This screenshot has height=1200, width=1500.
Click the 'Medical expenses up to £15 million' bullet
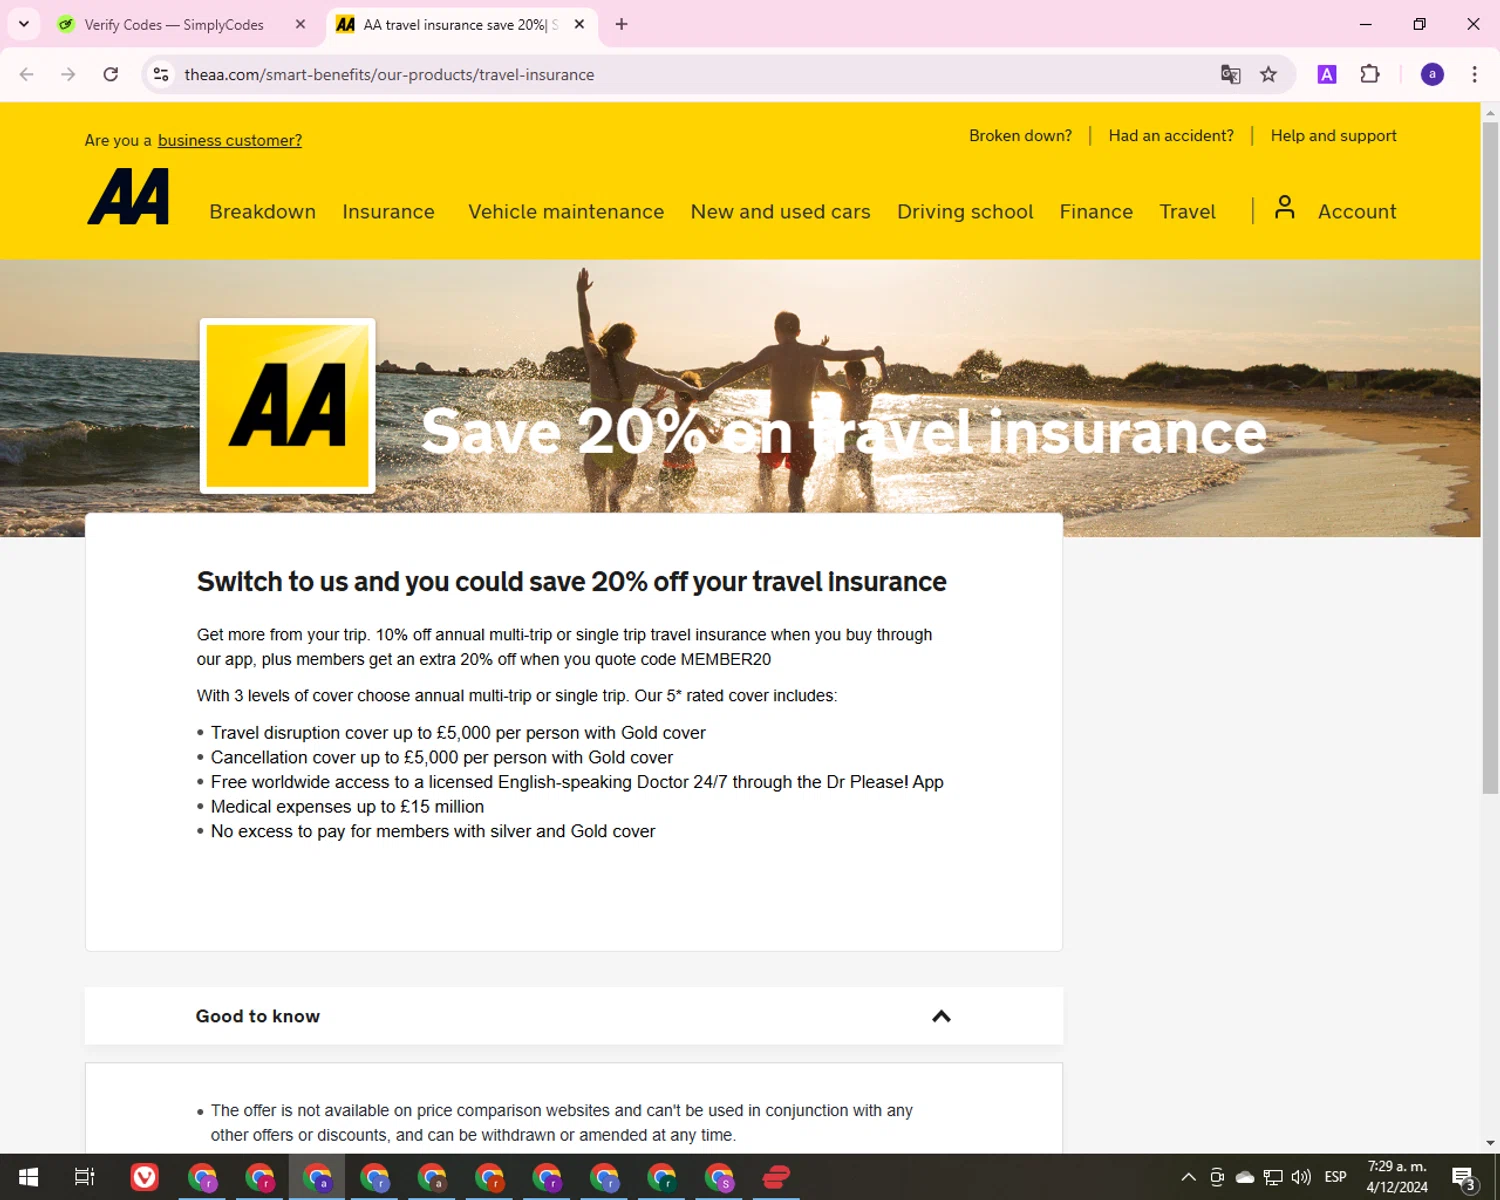tap(347, 807)
